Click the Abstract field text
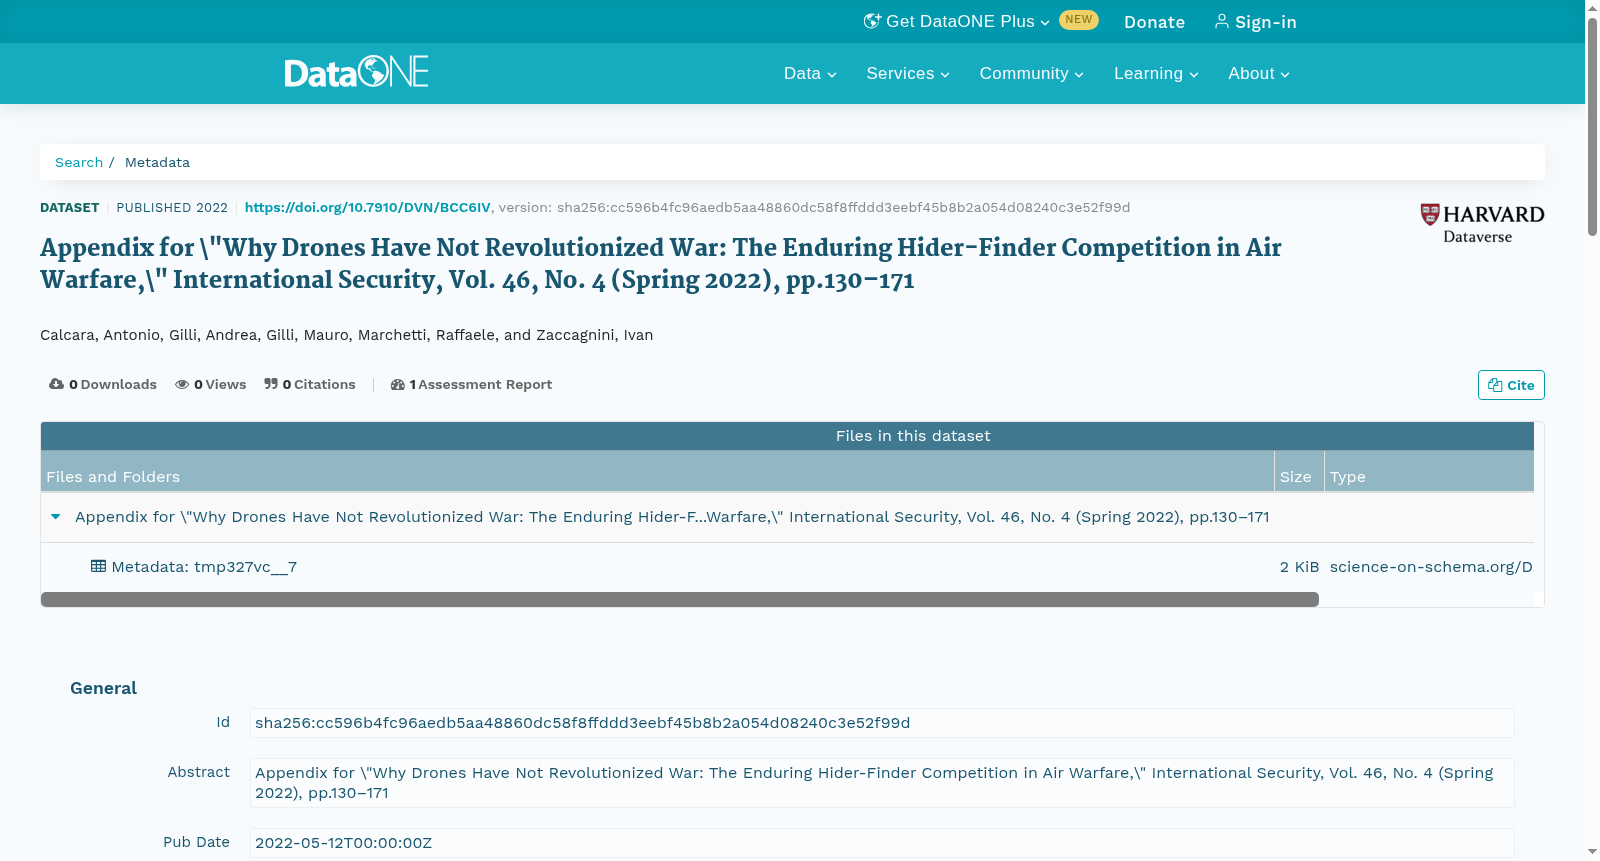 click(882, 783)
